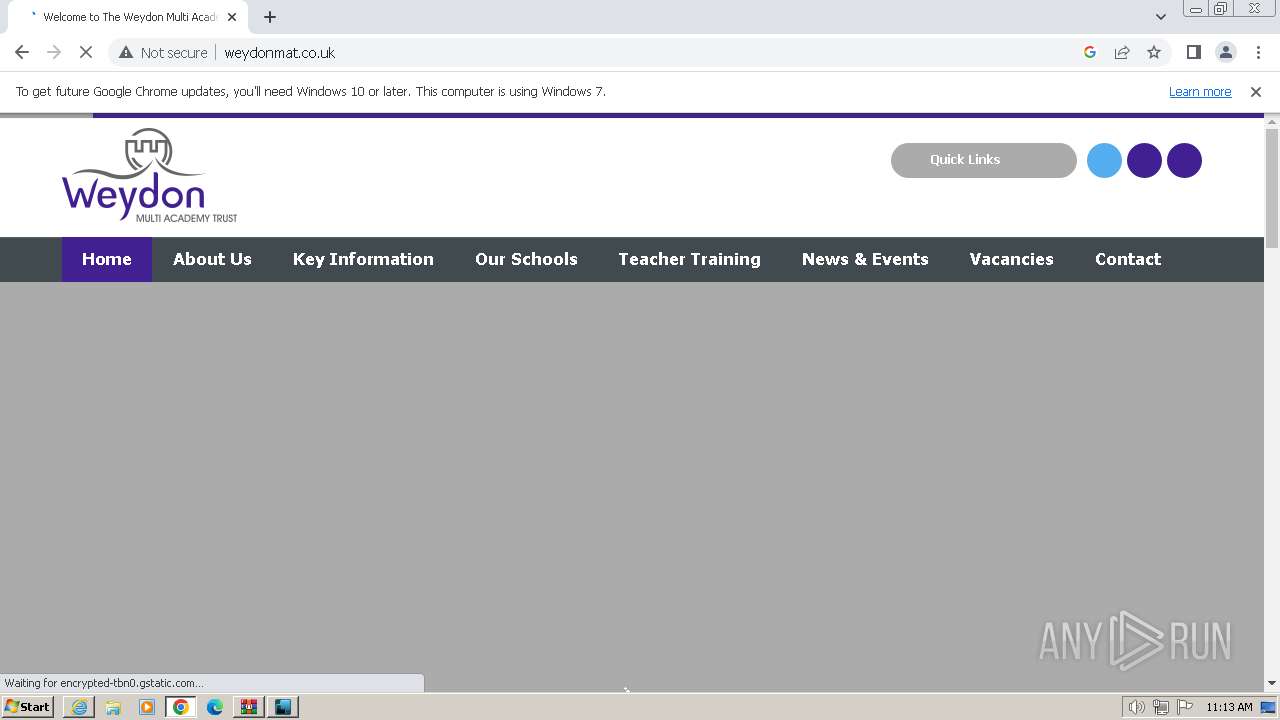Open the Windows Start menu
This screenshot has width=1280, height=720.
(x=28, y=707)
